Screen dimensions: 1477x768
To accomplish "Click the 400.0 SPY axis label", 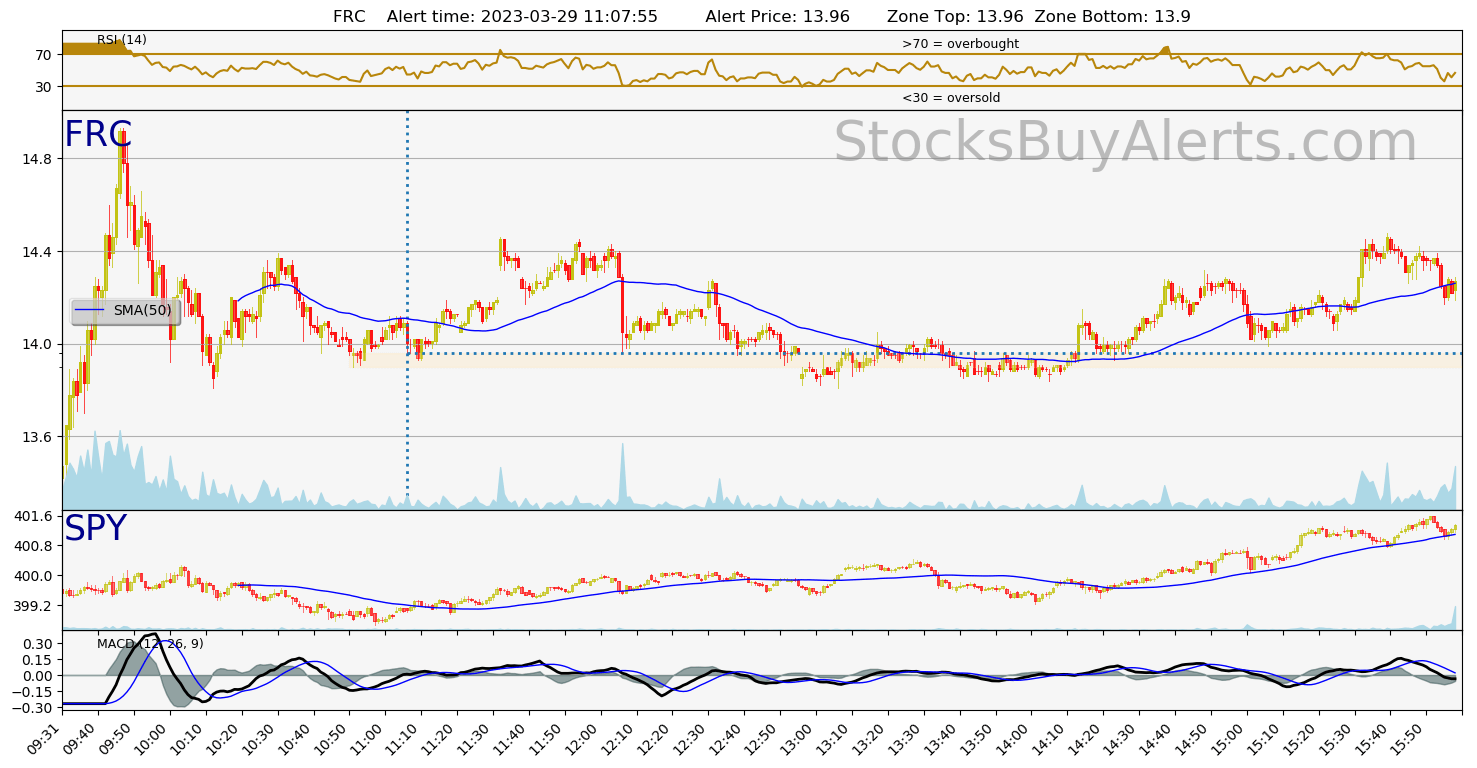I will tap(33, 576).
